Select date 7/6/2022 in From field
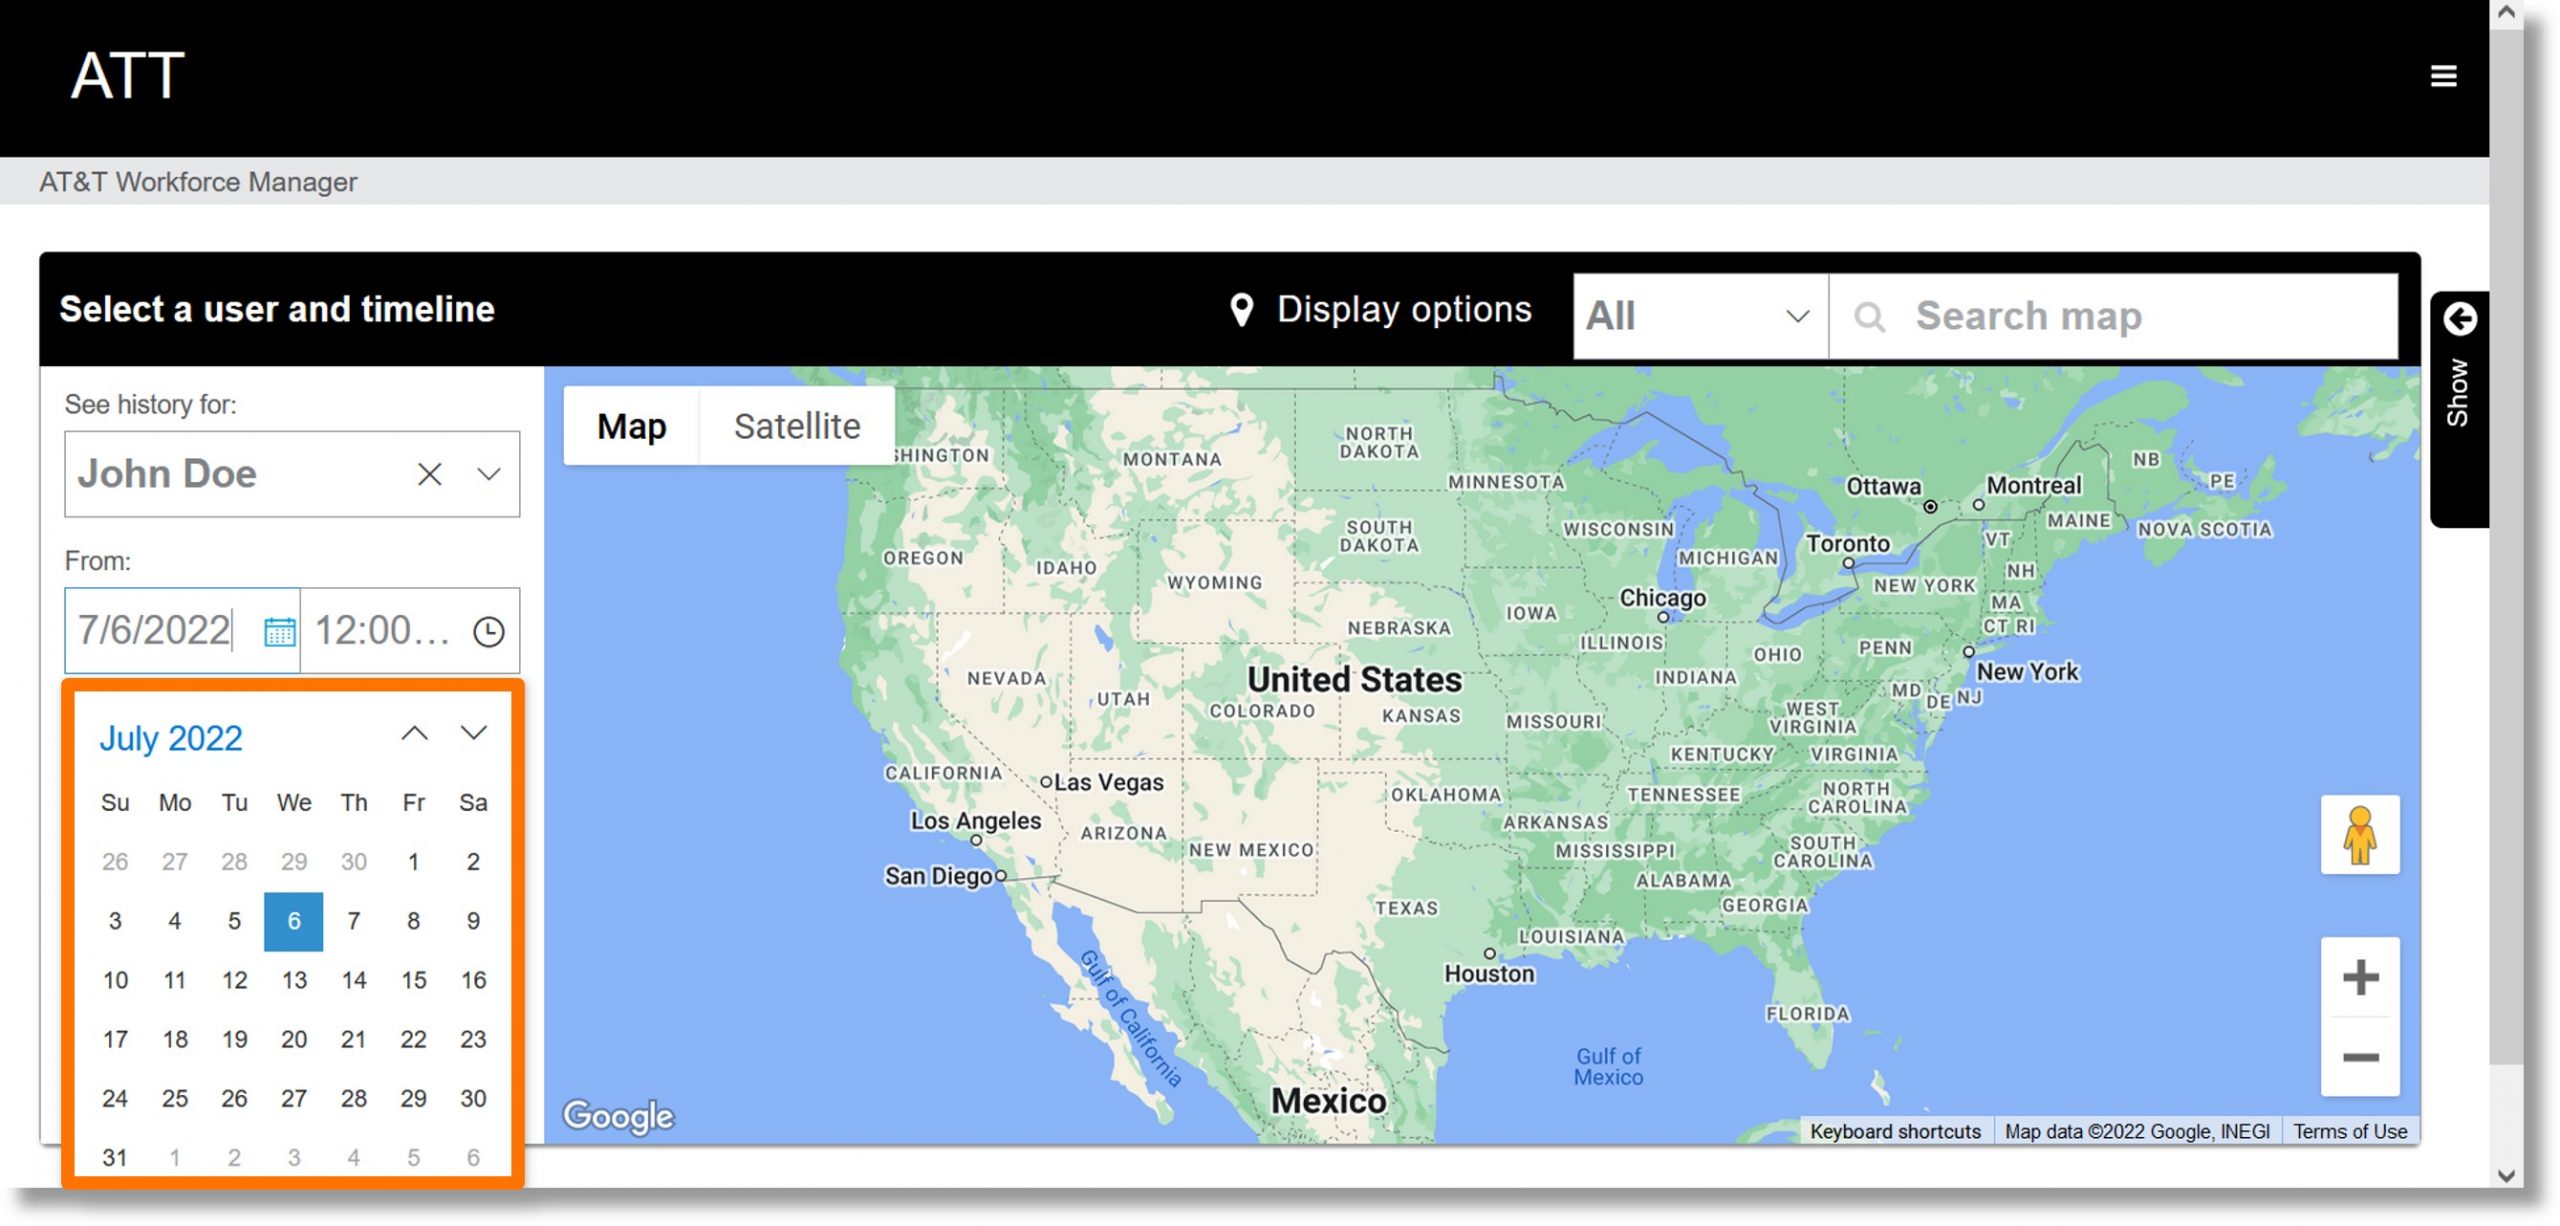The height and width of the screenshot is (1226, 2560). tap(292, 919)
